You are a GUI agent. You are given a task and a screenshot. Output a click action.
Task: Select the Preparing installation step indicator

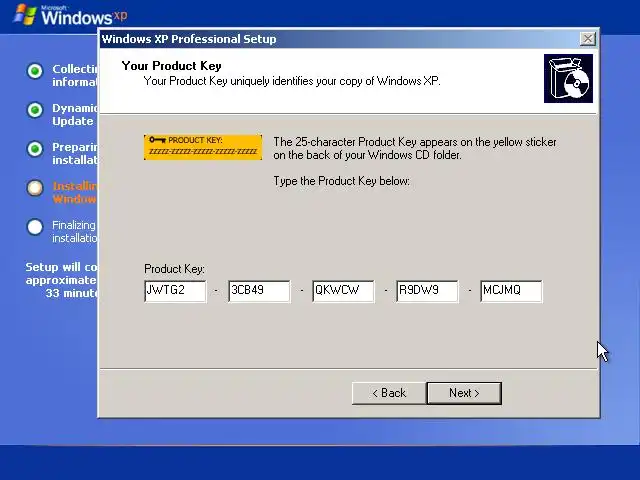pyautogui.click(x=35, y=149)
